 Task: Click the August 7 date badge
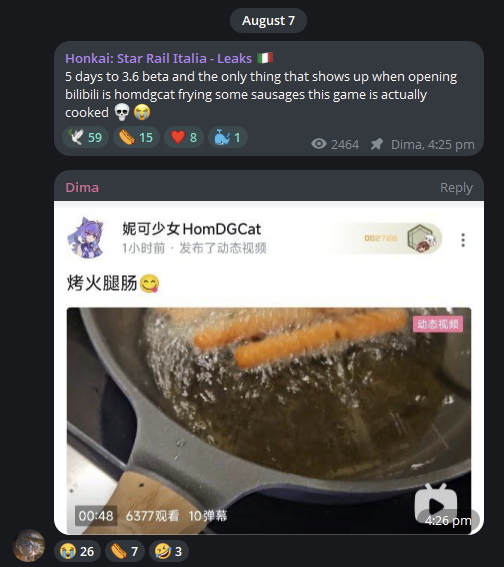click(268, 21)
